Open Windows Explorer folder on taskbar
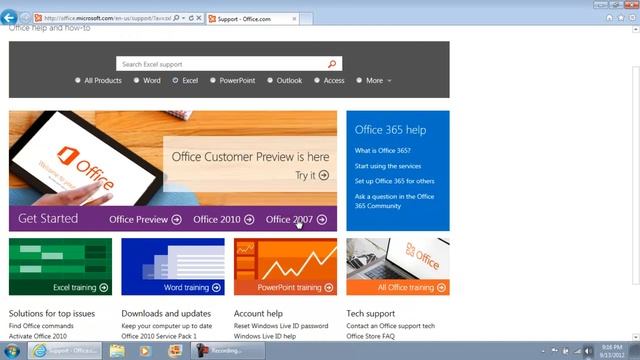 click(x=117, y=351)
